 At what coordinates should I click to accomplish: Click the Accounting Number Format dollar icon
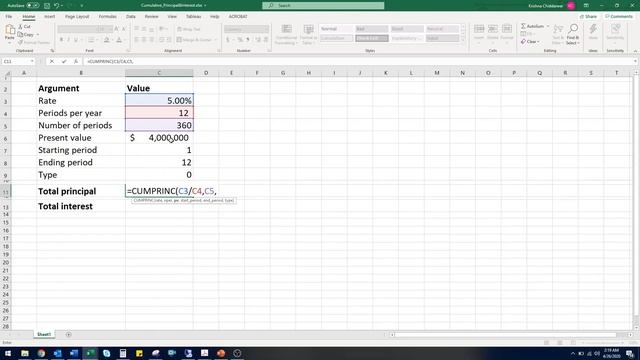pos(227,40)
